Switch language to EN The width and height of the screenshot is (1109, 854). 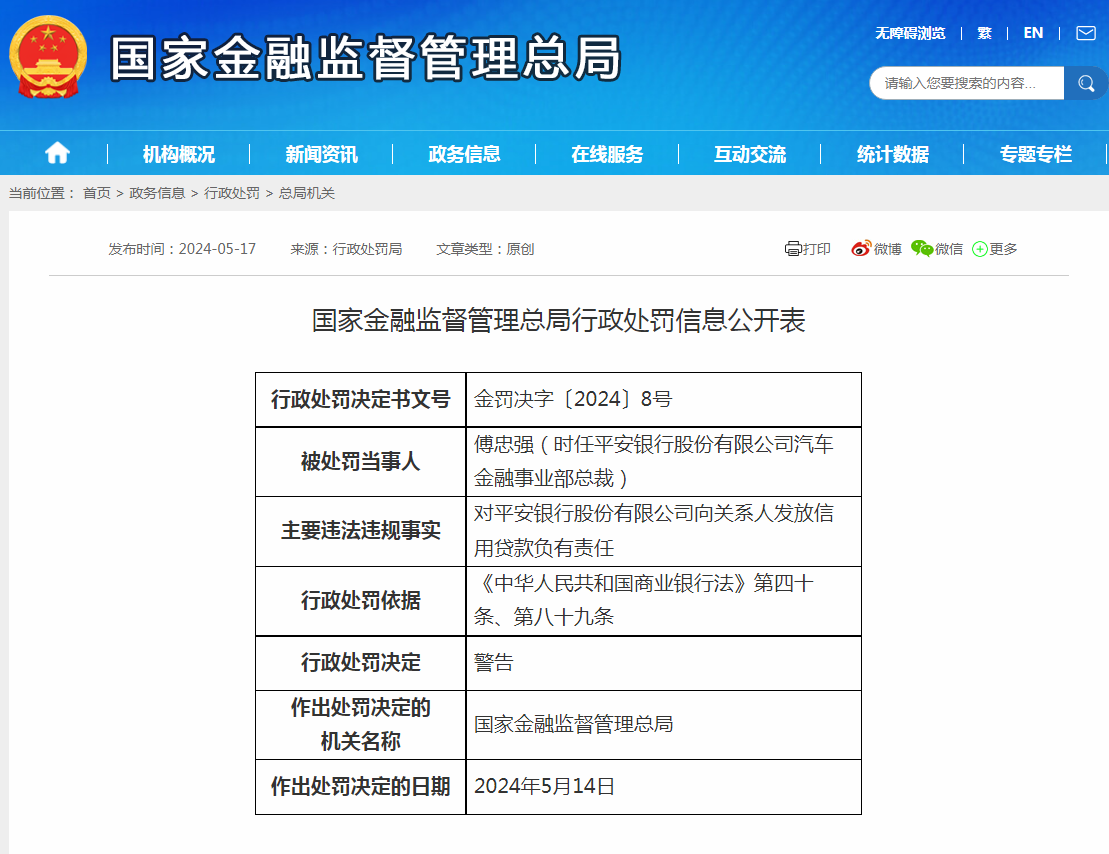pyautogui.click(x=1033, y=33)
